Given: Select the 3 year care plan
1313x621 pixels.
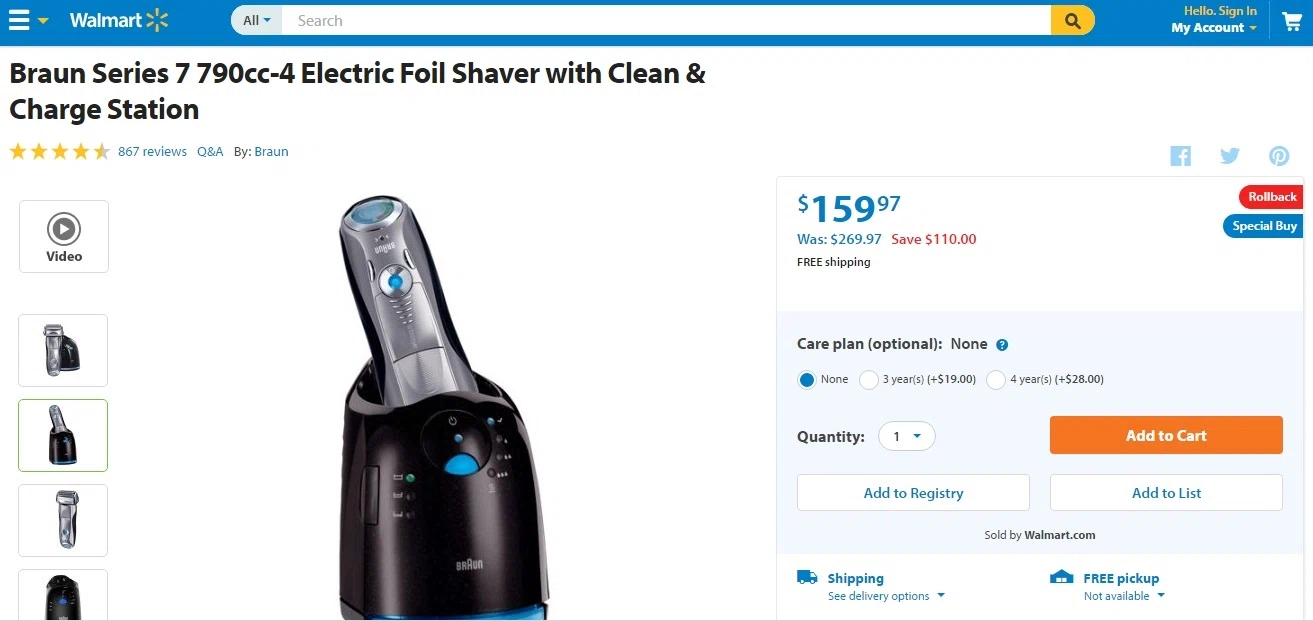Looking at the screenshot, I should pos(869,380).
